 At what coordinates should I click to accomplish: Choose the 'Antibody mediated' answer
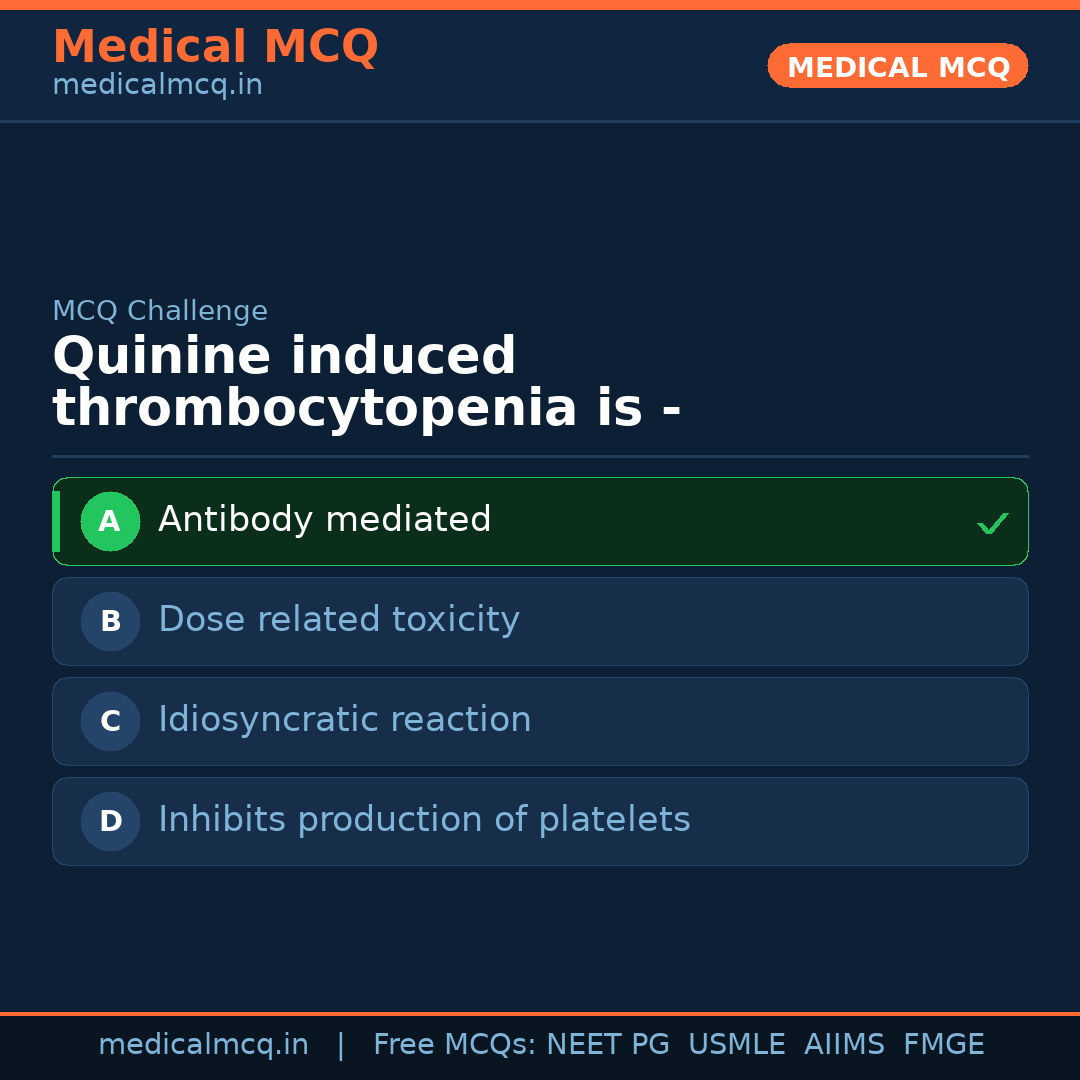point(325,520)
